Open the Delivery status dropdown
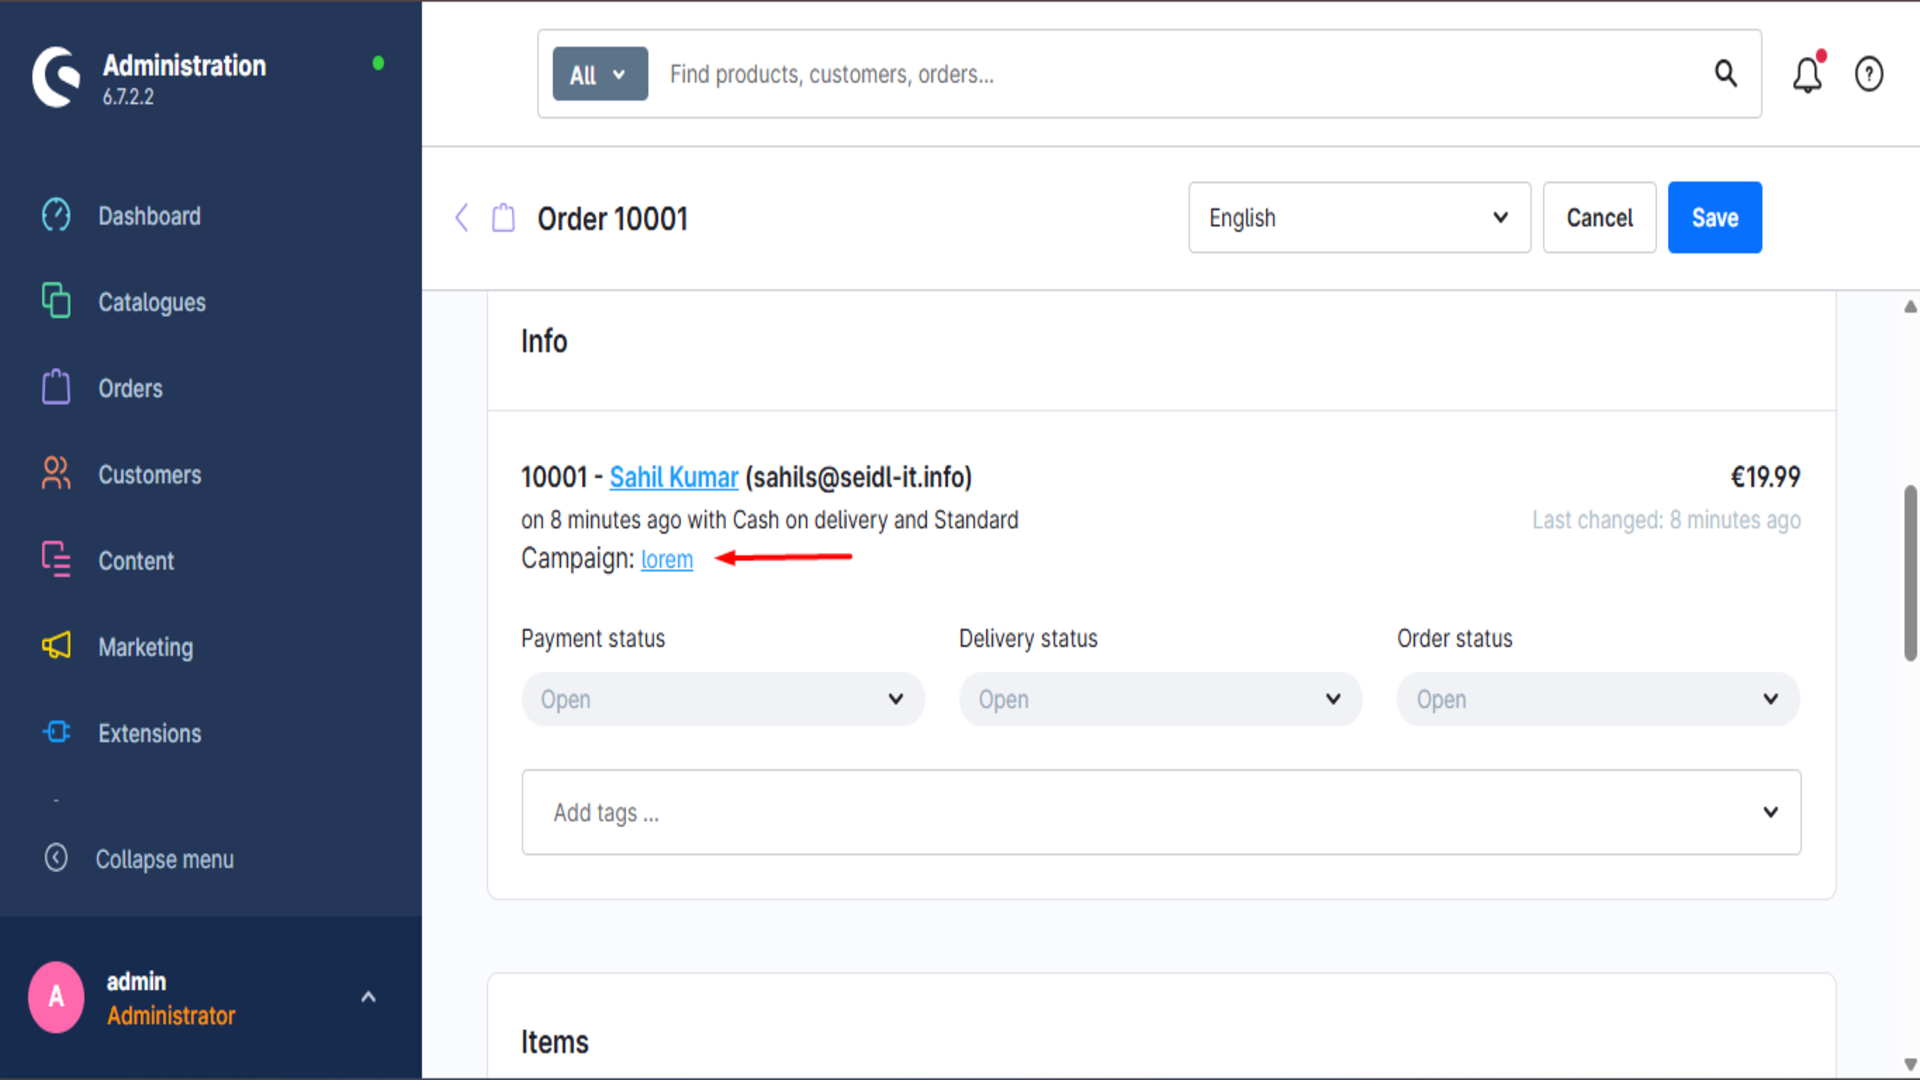The image size is (1920, 1080). pos(1160,699)
